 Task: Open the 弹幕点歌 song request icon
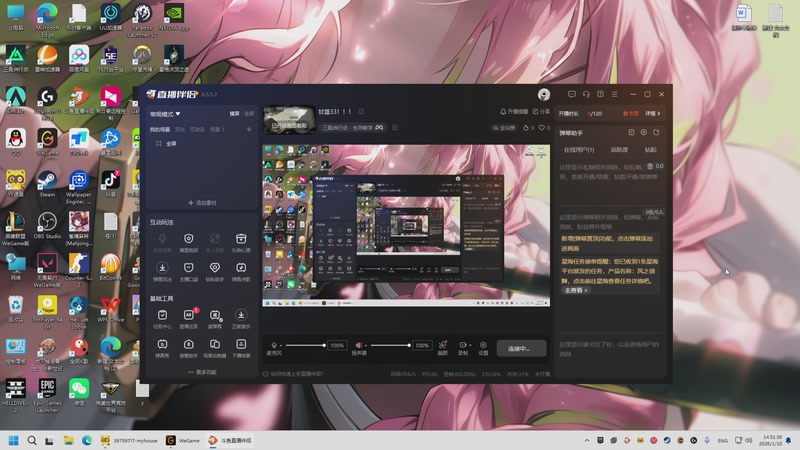pos(241,271)
